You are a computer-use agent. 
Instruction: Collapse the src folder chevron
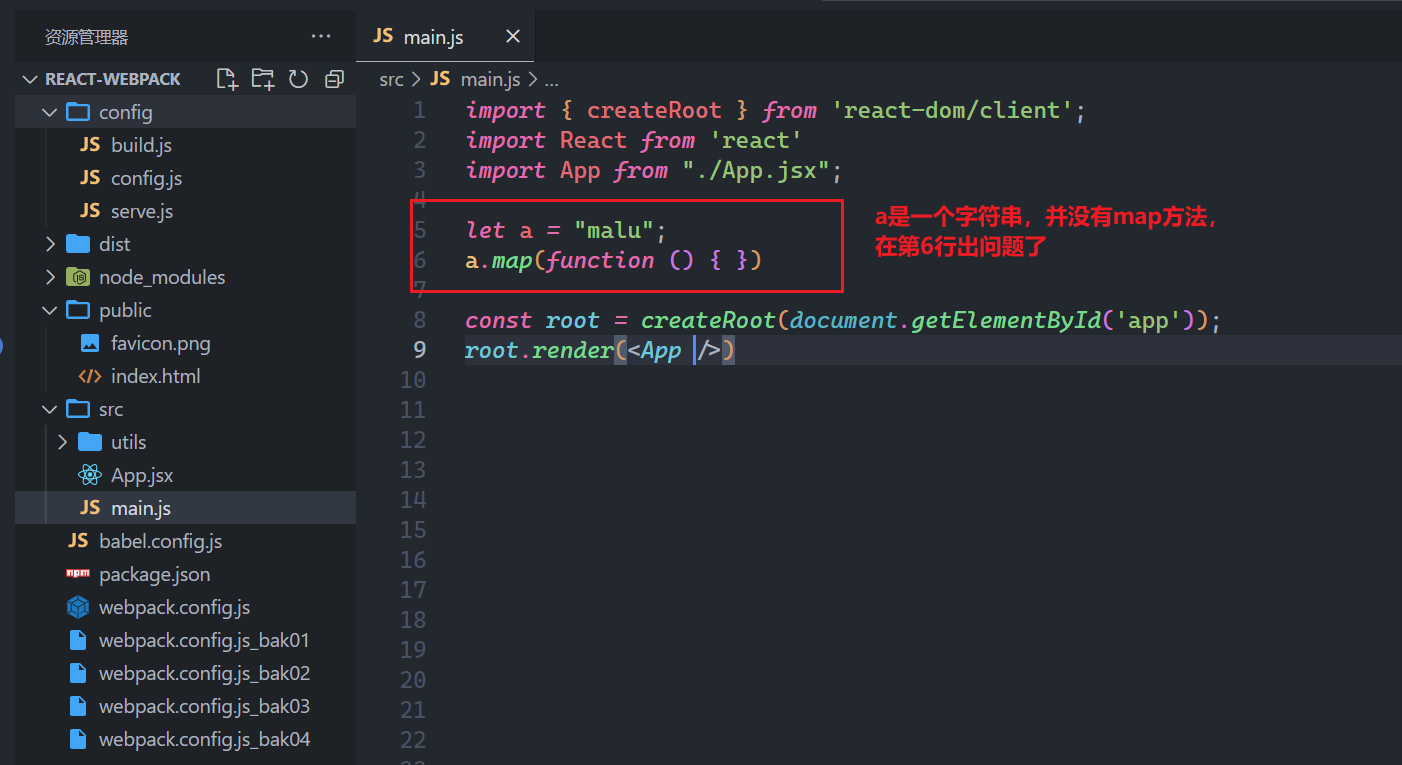point(50,409)
